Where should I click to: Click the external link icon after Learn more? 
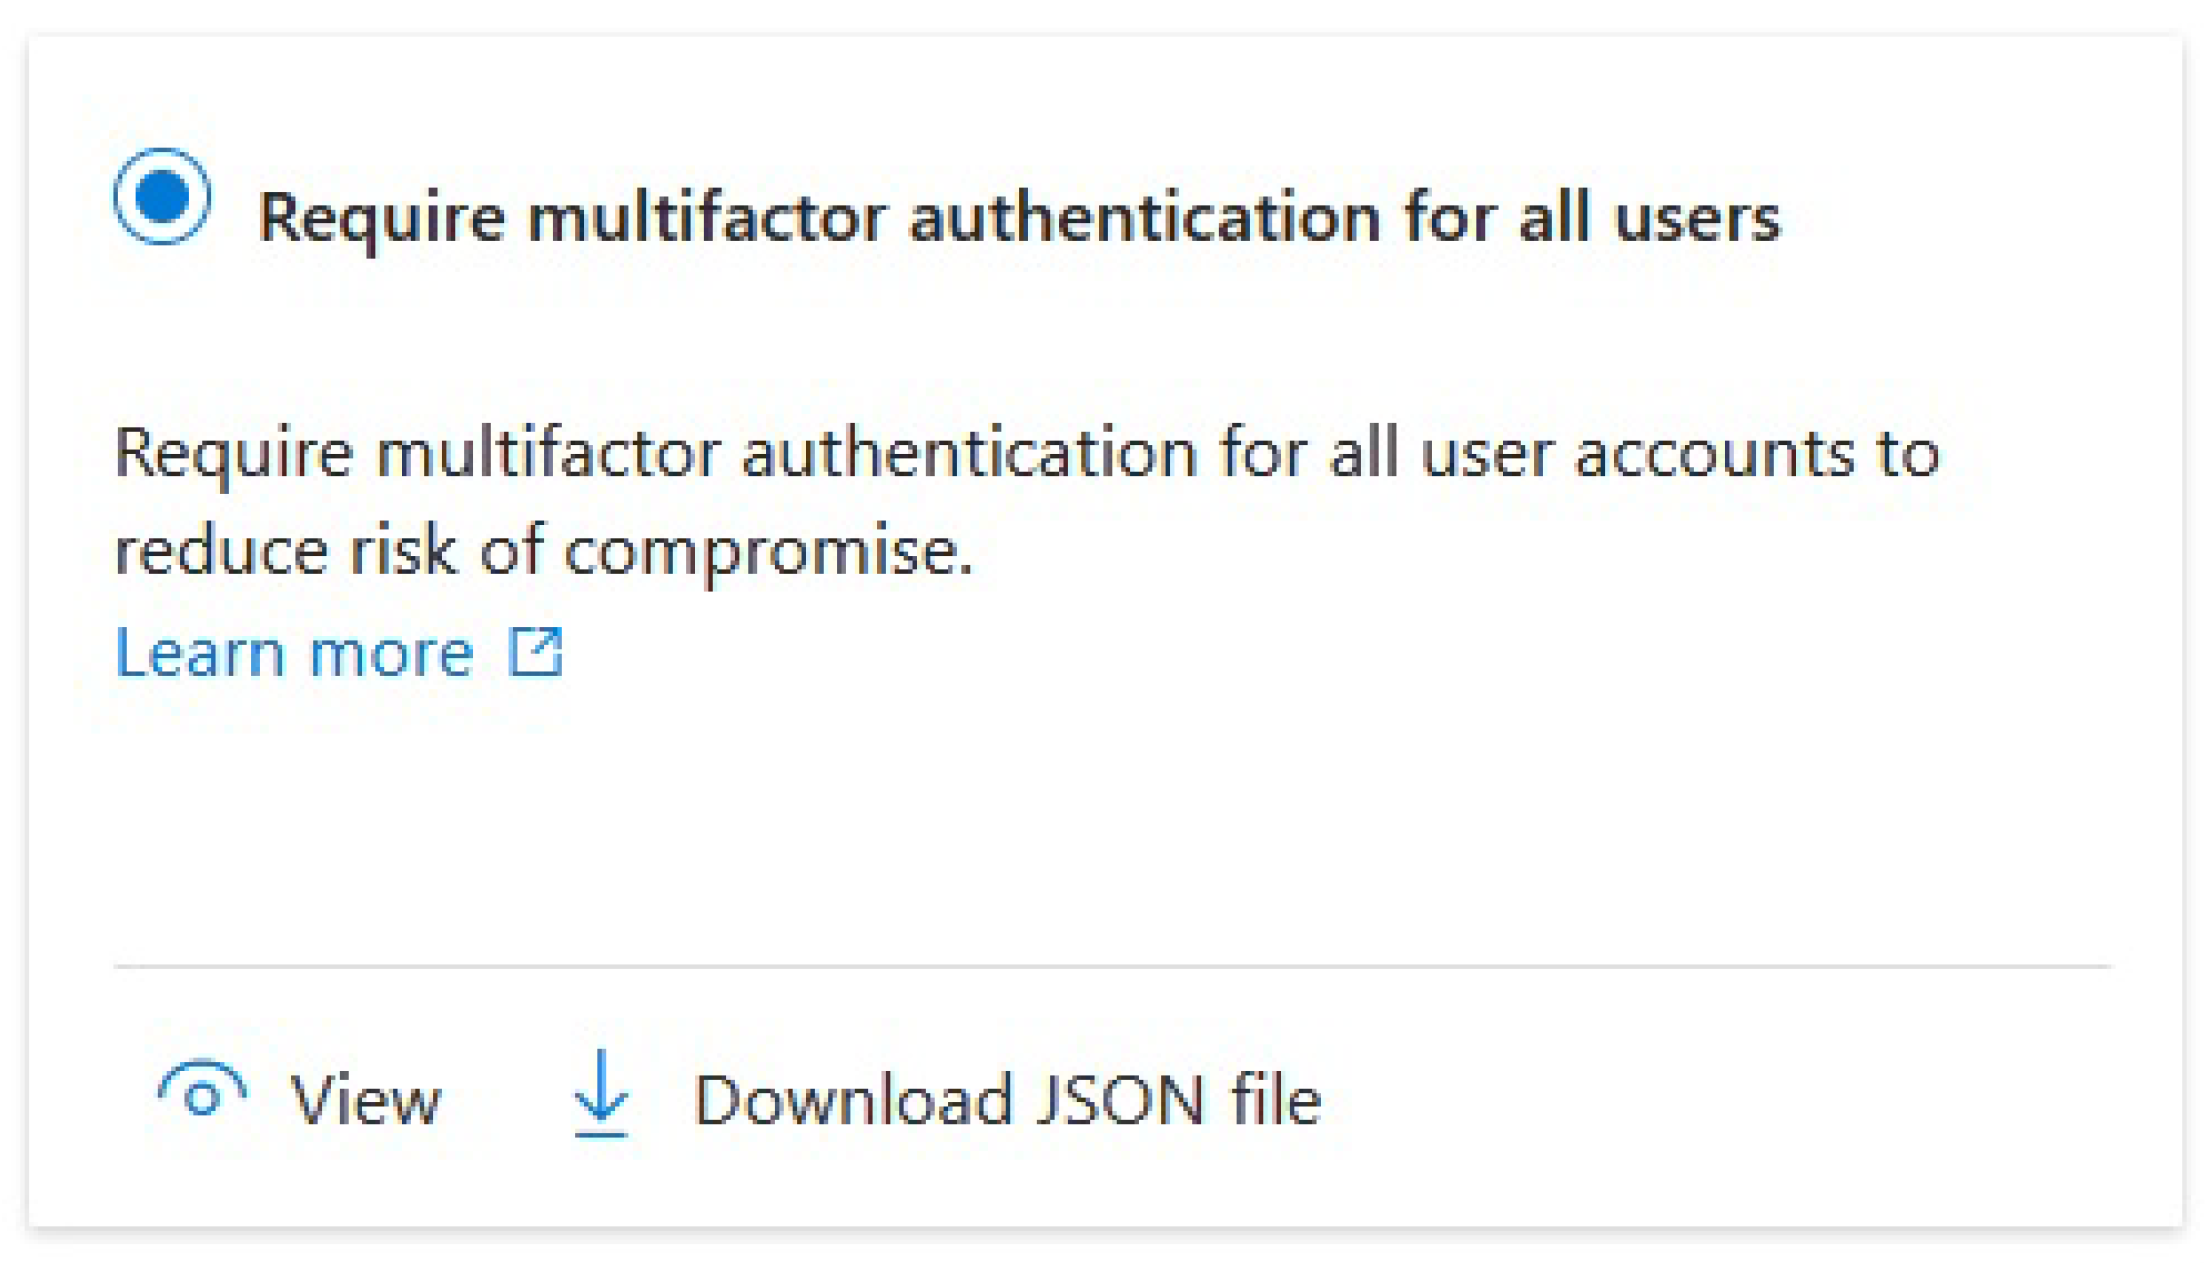pos(536,653)
